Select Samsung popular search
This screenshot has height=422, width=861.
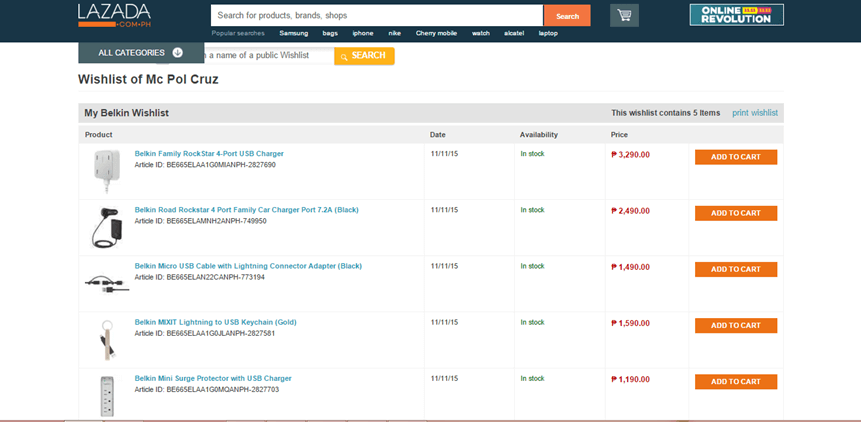pos(294,33)
